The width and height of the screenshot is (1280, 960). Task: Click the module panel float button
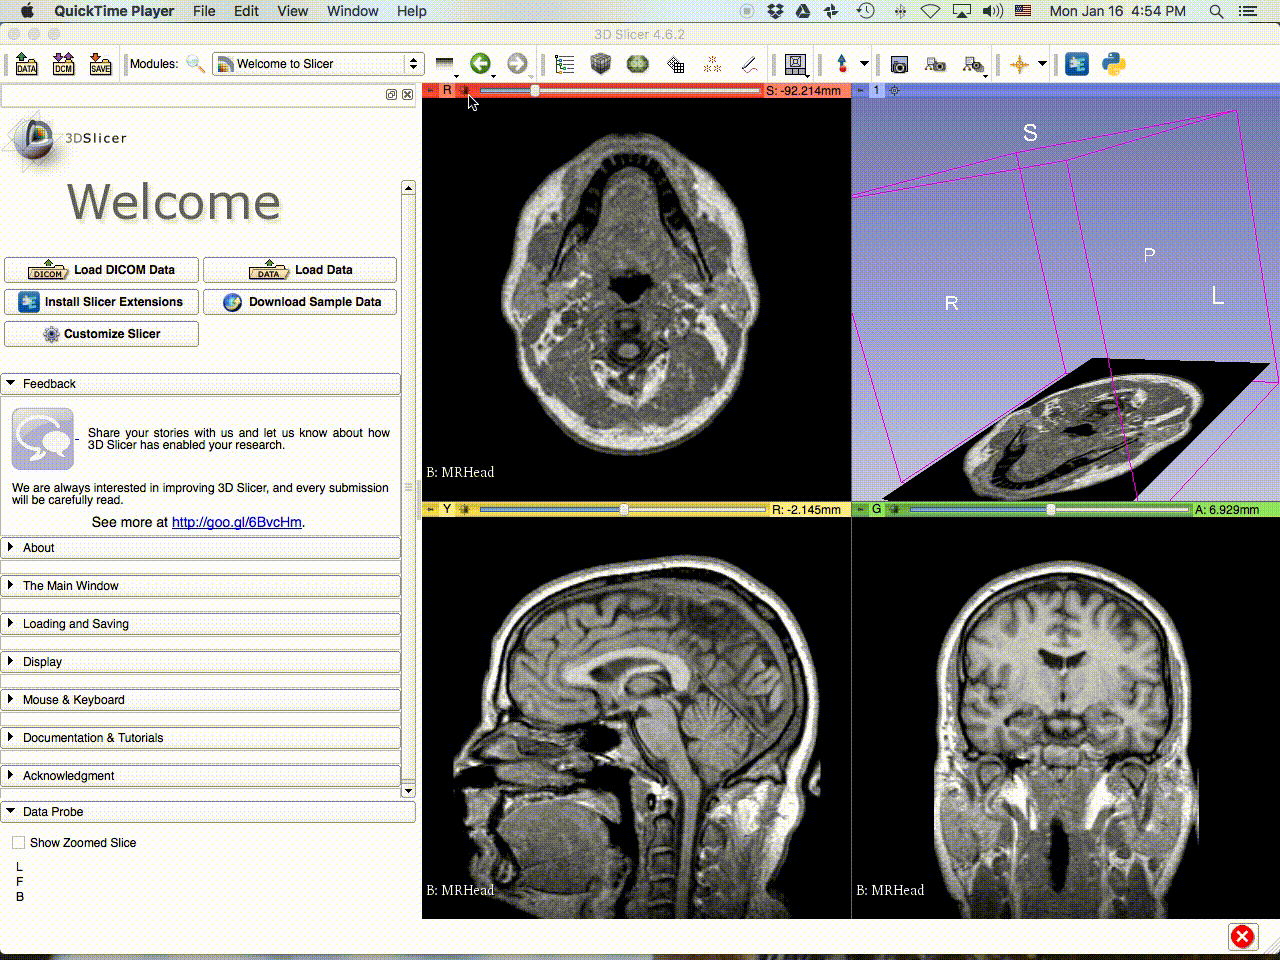pyautogui.click(x=391, y=94)
